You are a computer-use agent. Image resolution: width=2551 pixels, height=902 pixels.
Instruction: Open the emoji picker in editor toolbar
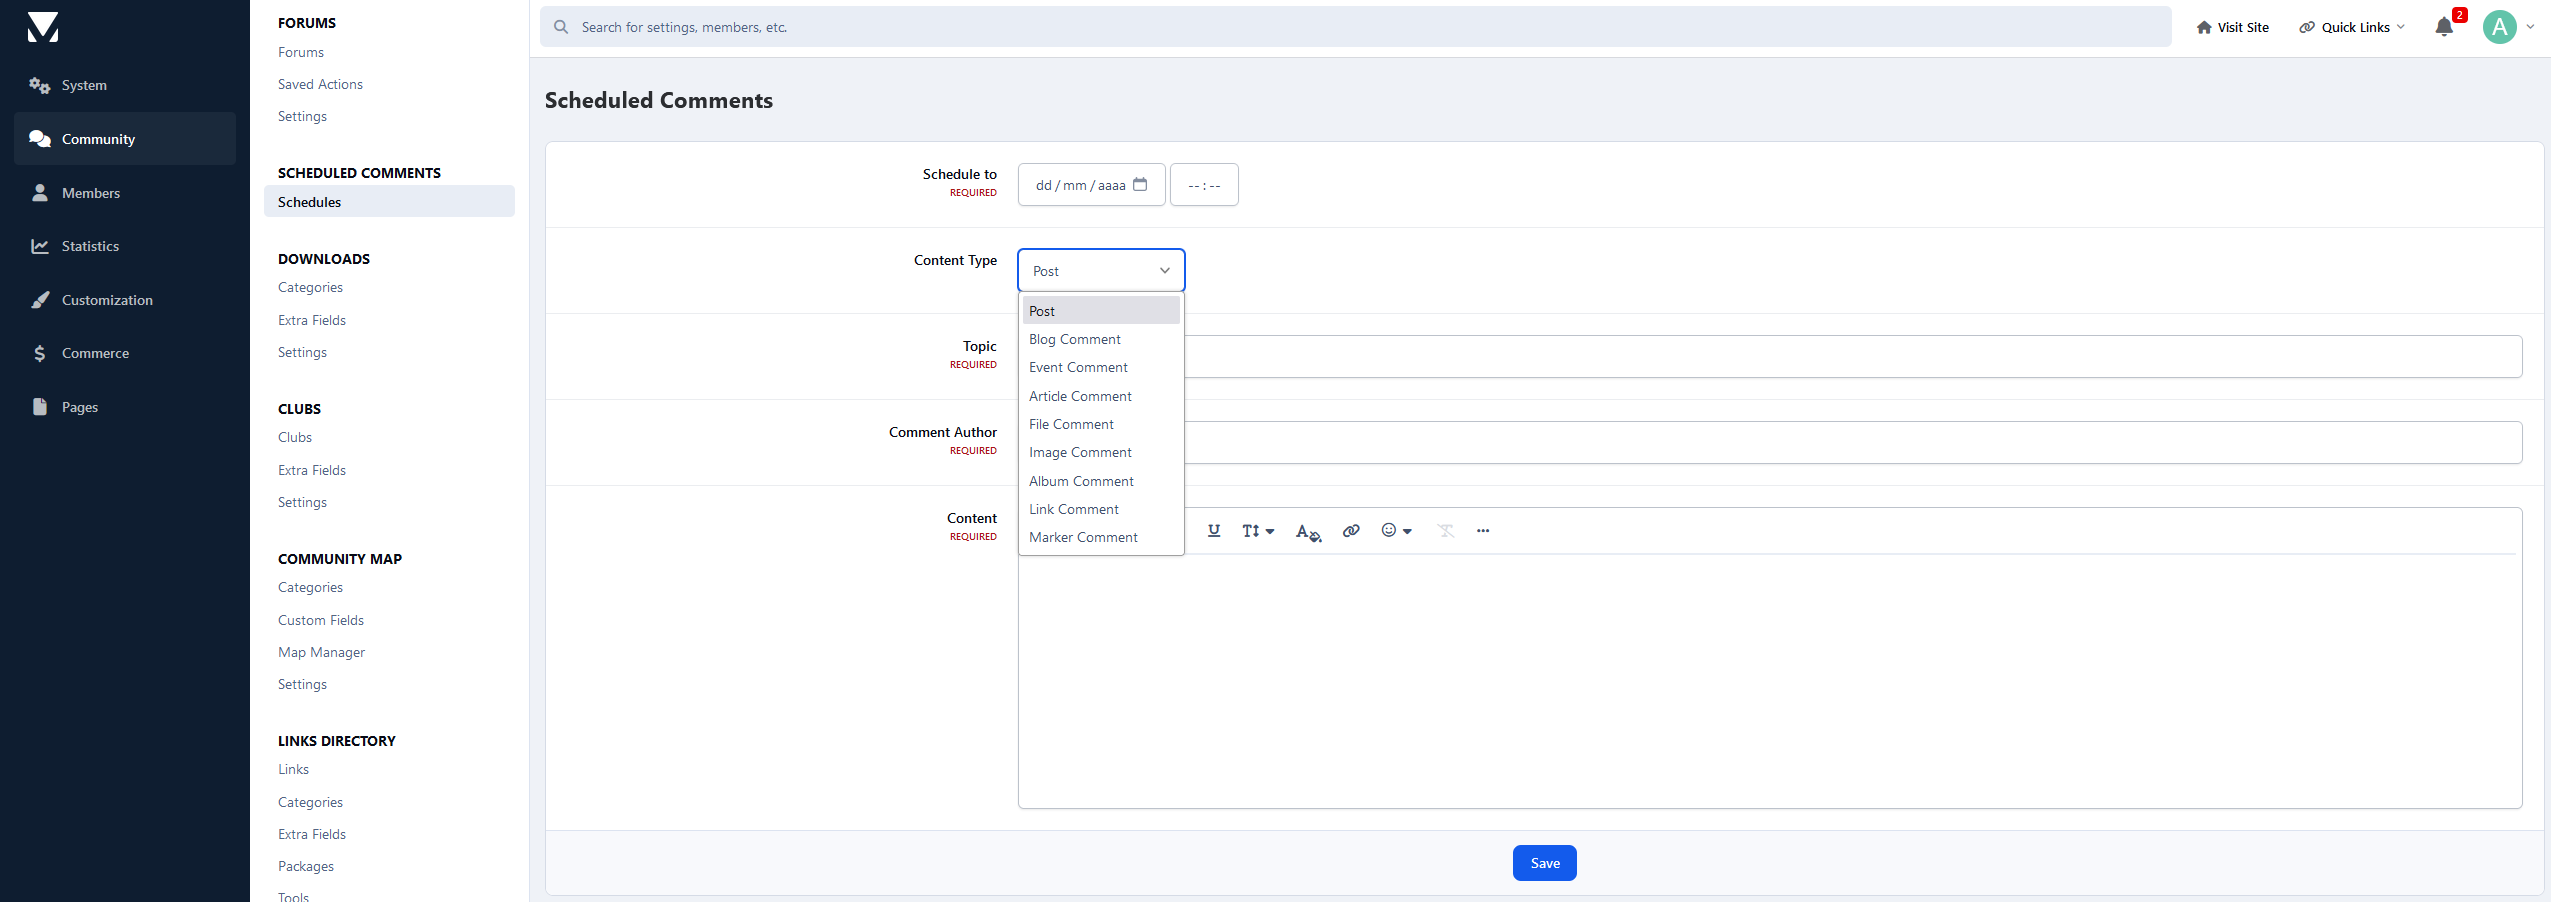(x=1395, y=531)
